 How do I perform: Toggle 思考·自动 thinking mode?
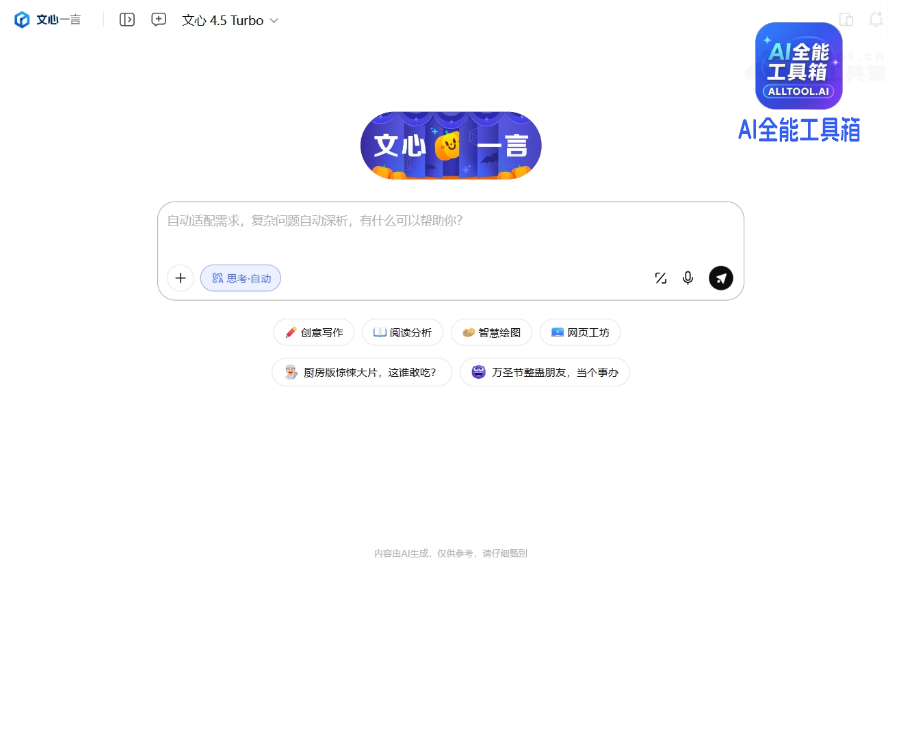240,278
